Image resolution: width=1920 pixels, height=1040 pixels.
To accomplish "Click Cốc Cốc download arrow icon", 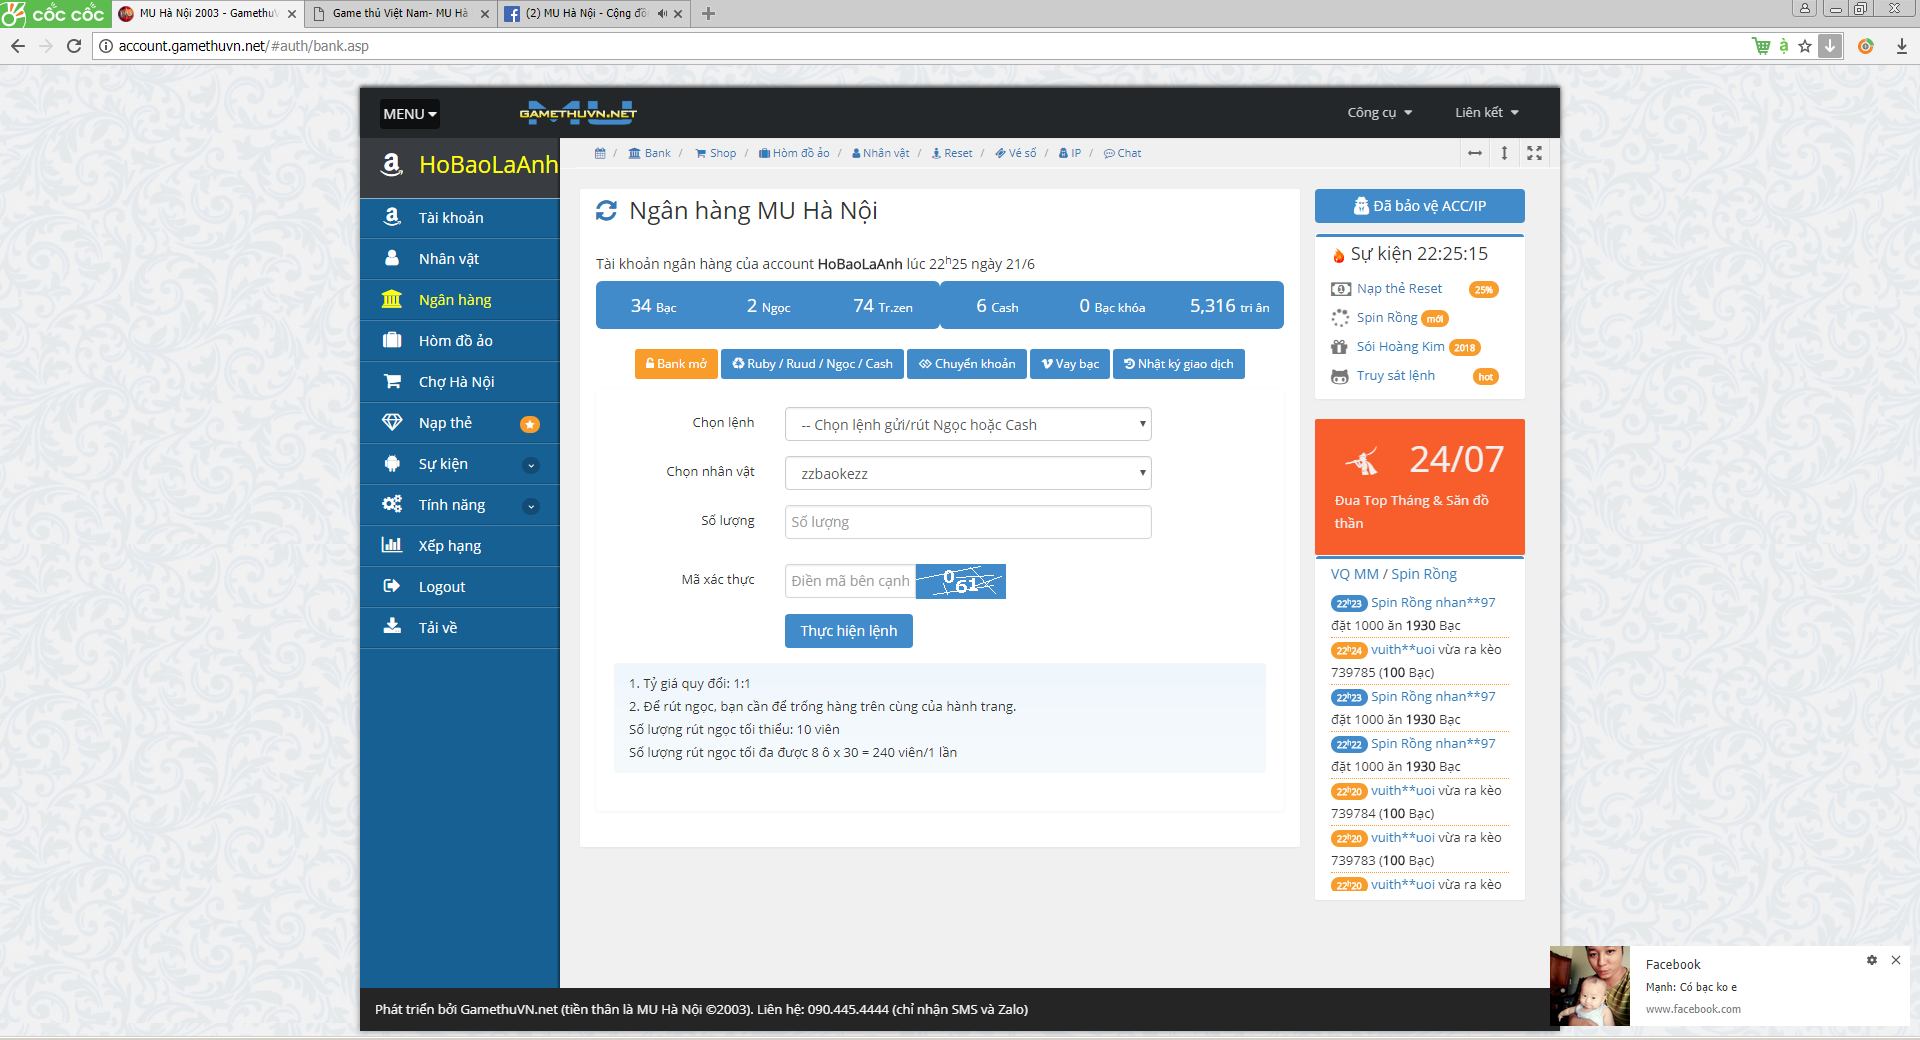I will 1830,46.
